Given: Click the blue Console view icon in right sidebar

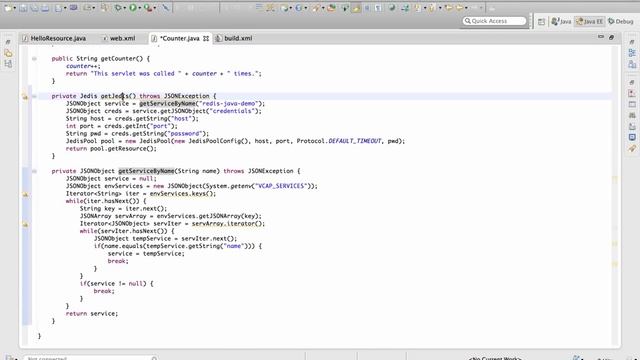Looking at the screenshot, I should 632,137.
